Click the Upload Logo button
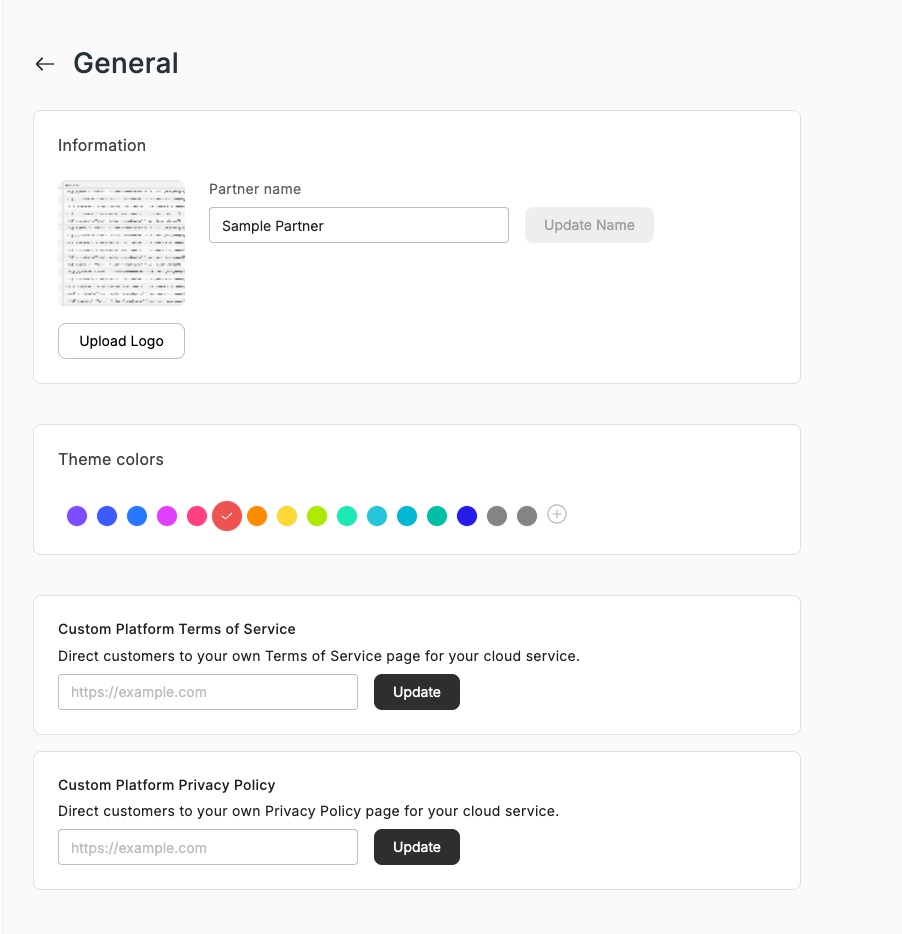The image size is (902, 934). 122,341
